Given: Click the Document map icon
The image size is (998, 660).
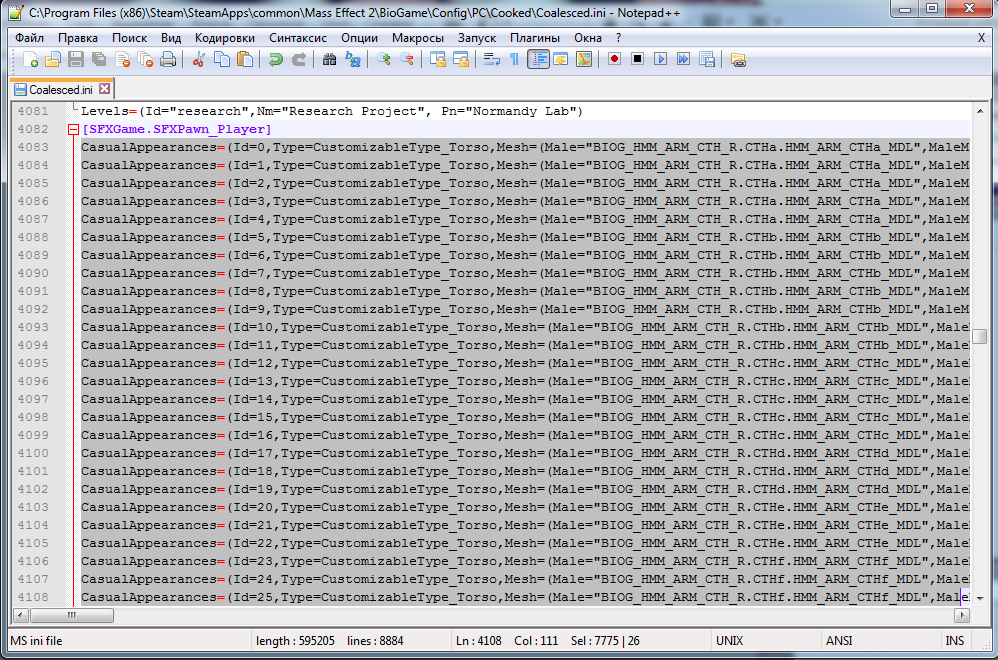Looking at the screenshot, I should 584,60.
